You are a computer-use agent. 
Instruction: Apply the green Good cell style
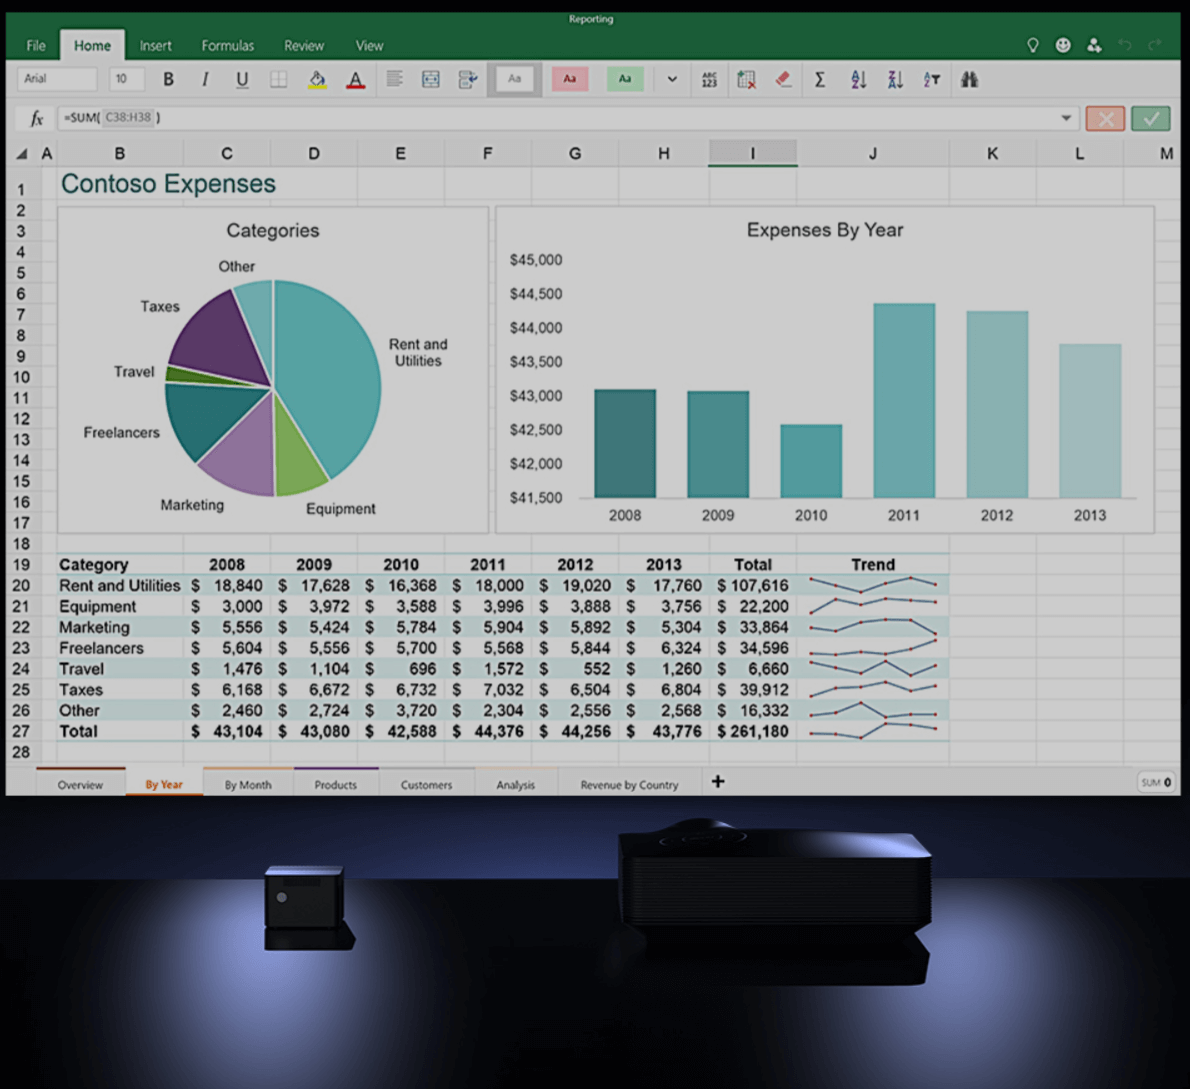coord(625,79)
